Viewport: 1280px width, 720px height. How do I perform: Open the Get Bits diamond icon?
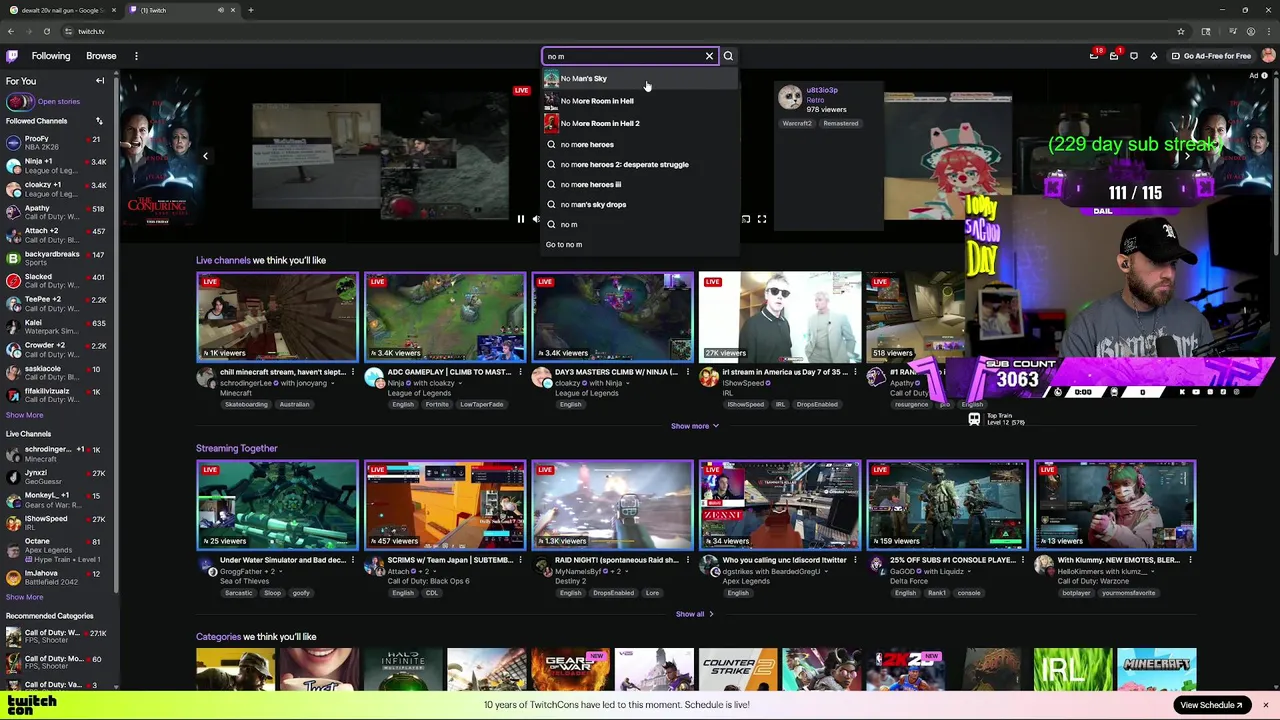(1154, 56)
